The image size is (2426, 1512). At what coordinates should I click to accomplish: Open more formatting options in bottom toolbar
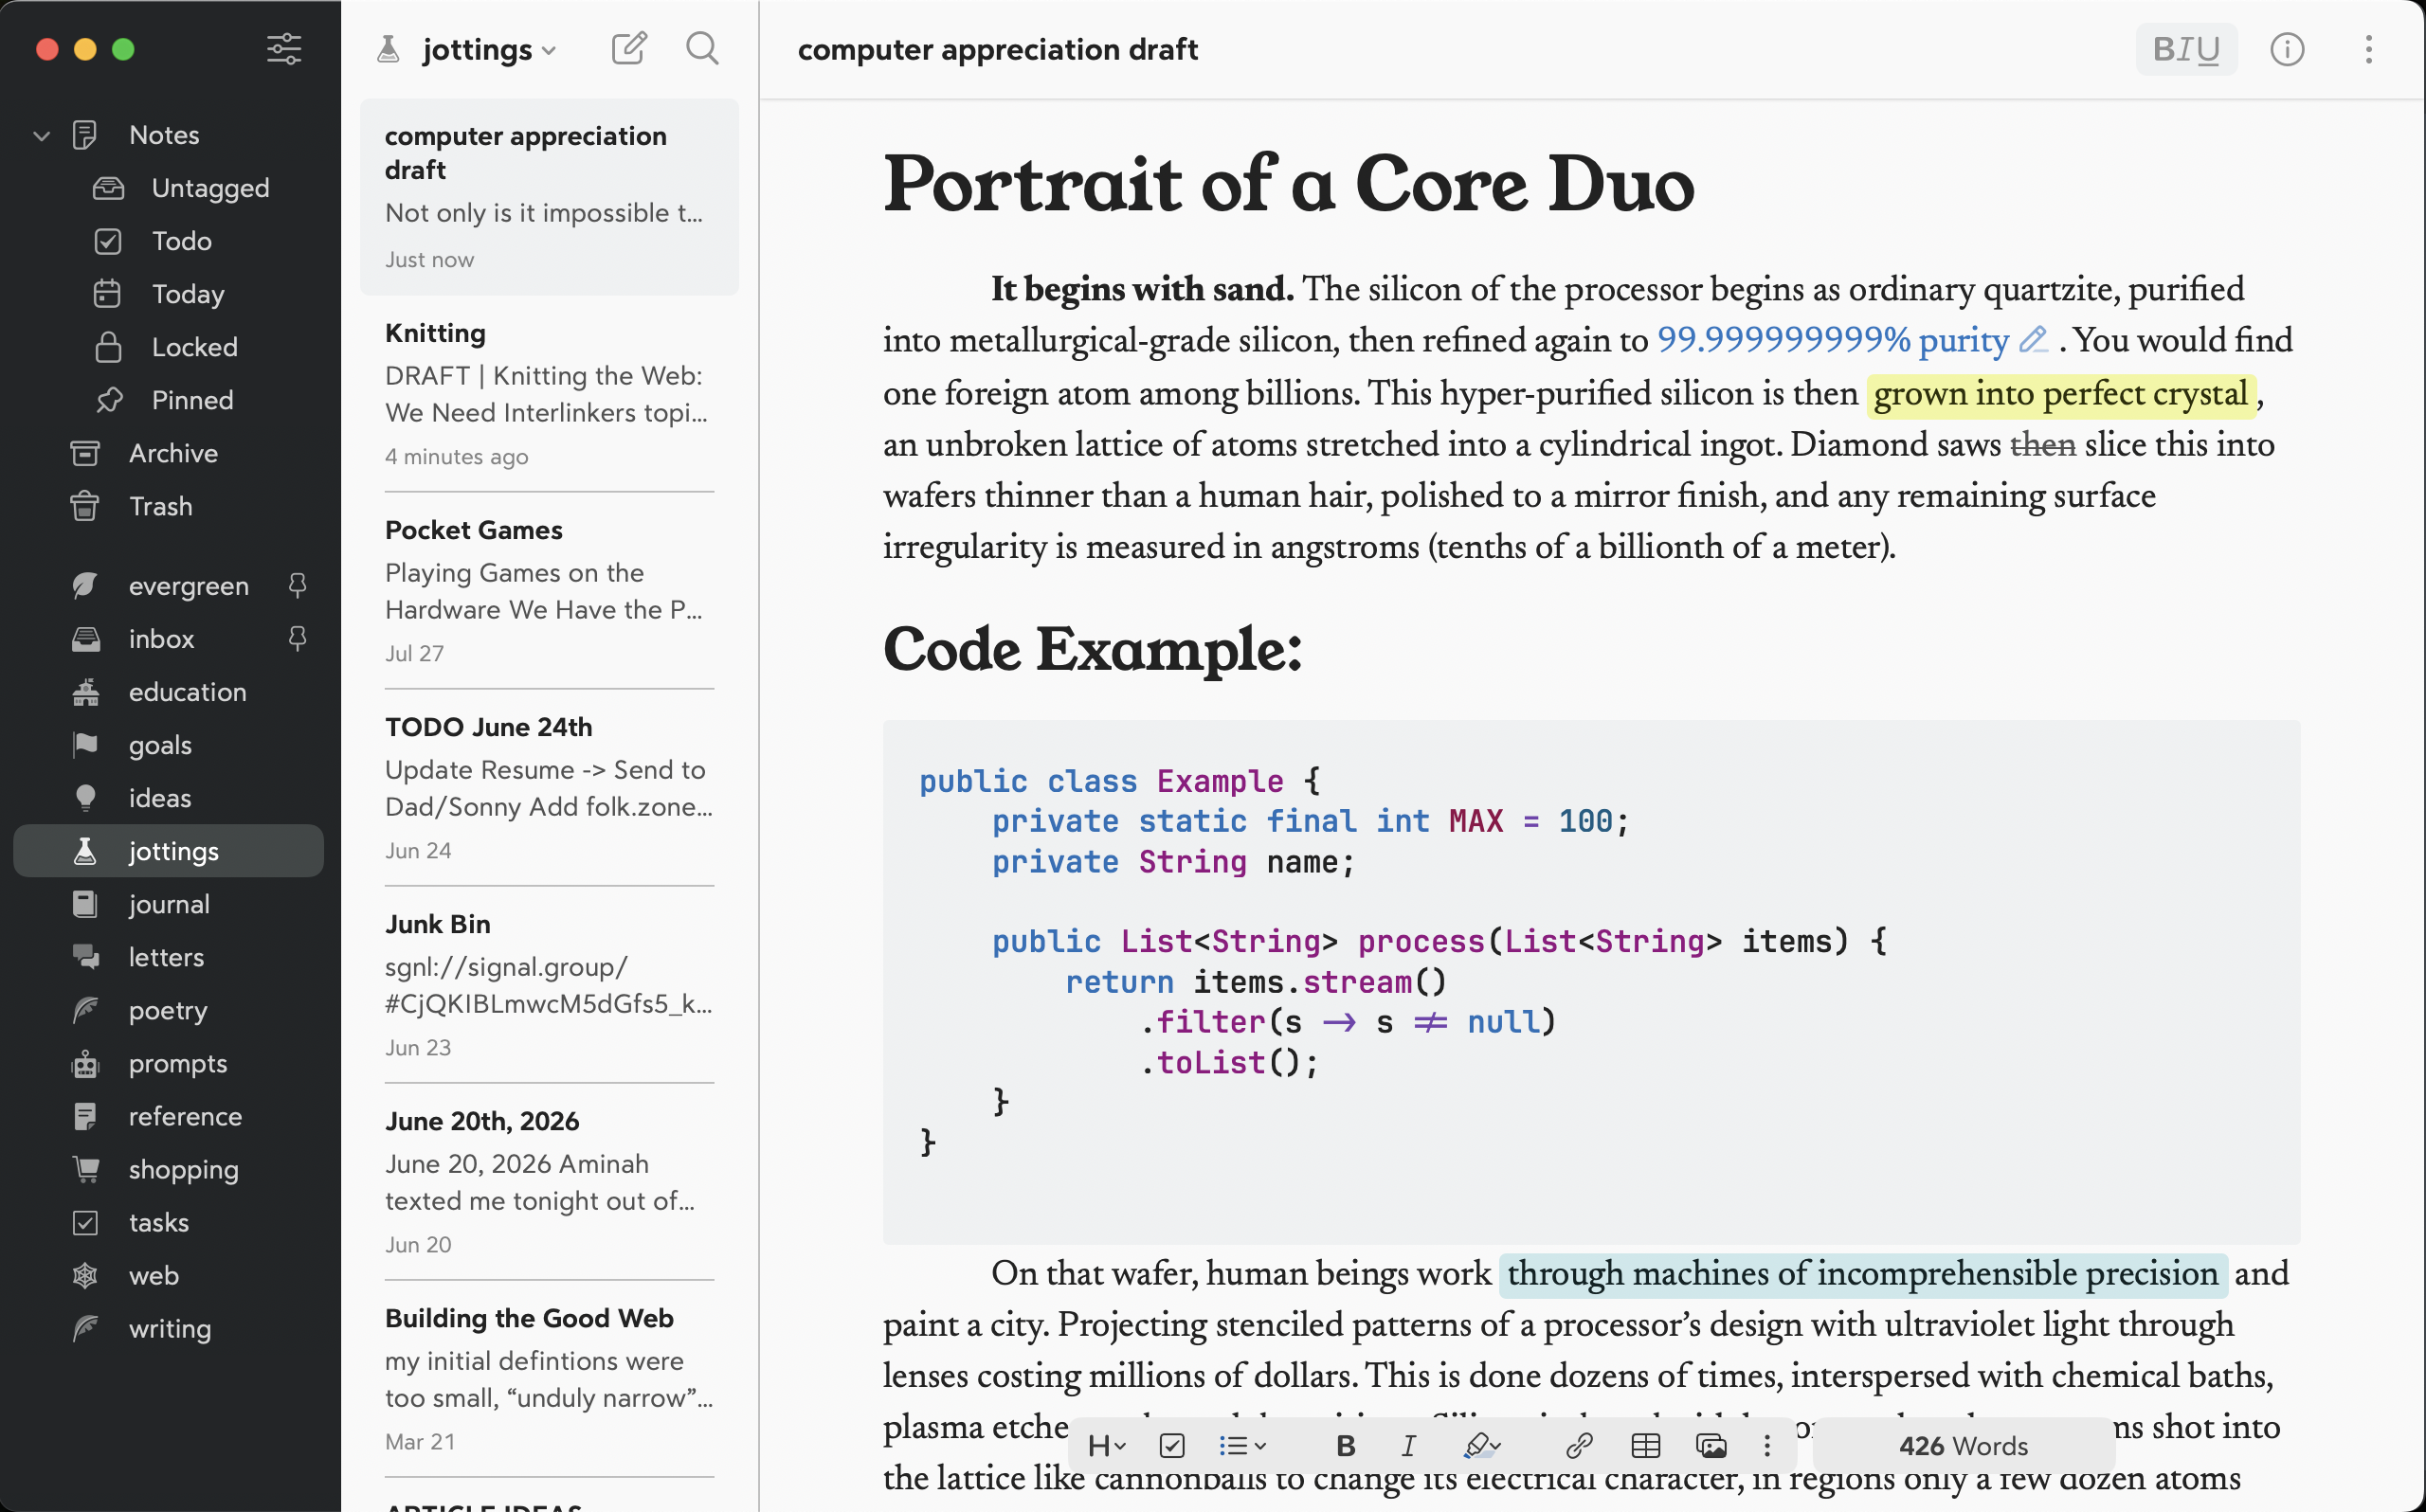(1767, 1445)
